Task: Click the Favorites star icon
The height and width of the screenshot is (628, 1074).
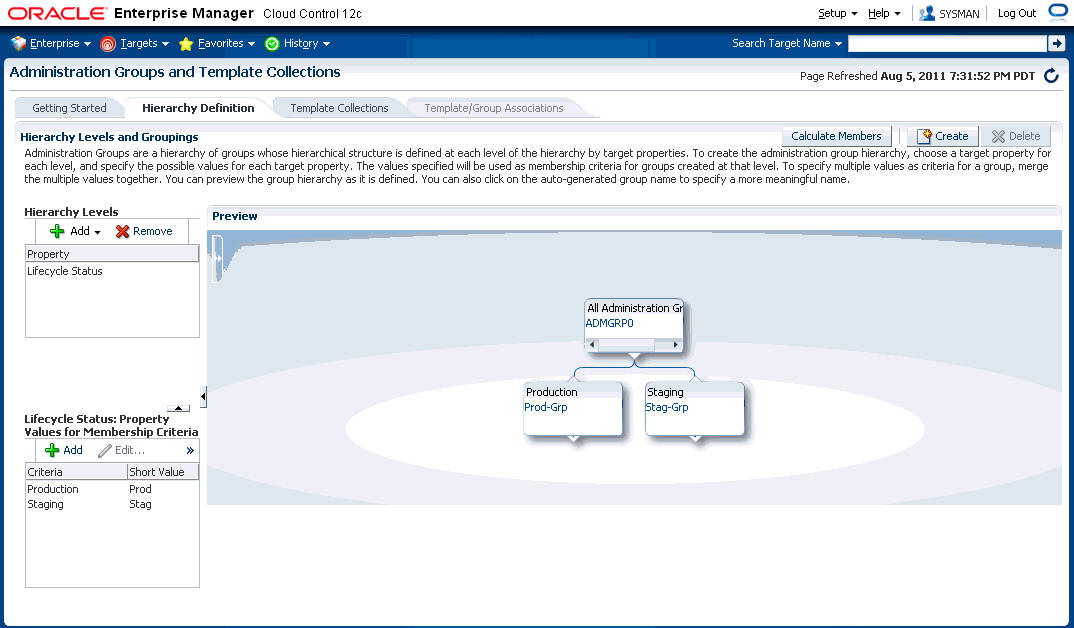Action: [186, 44]
